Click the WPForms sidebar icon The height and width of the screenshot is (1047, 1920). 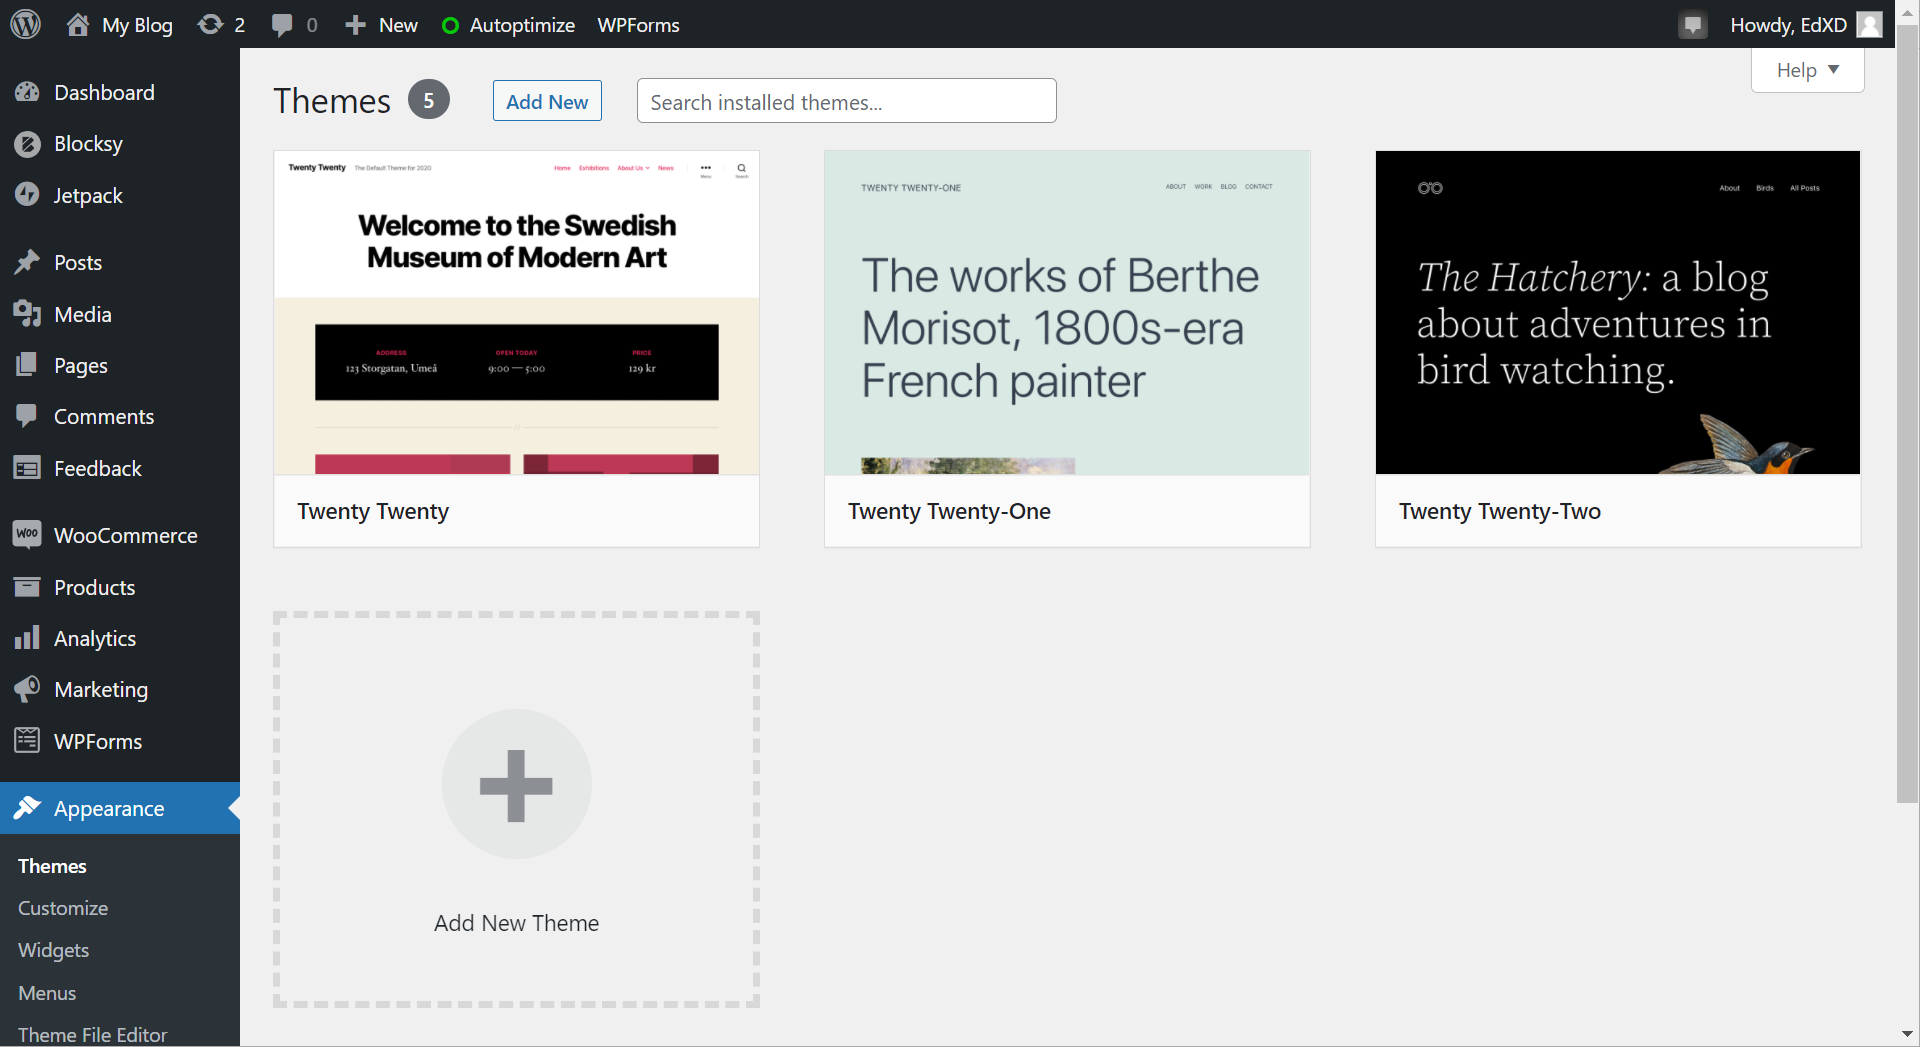(27, 741)
